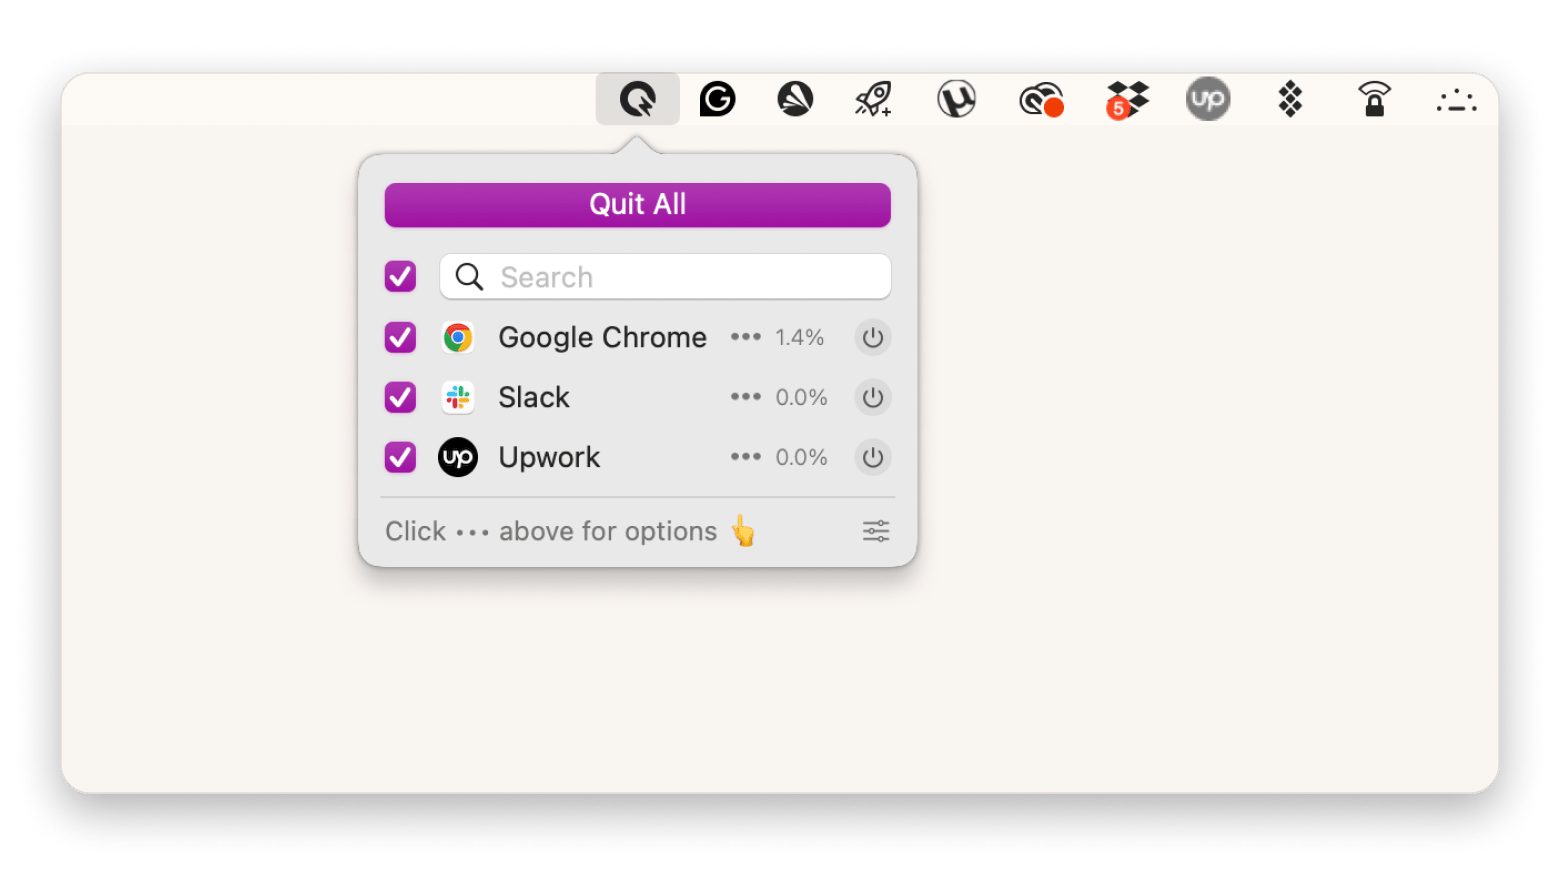Open the Upwork menu bar icon
This screenshot has width=1560, height=874.
coord(1208,99)
